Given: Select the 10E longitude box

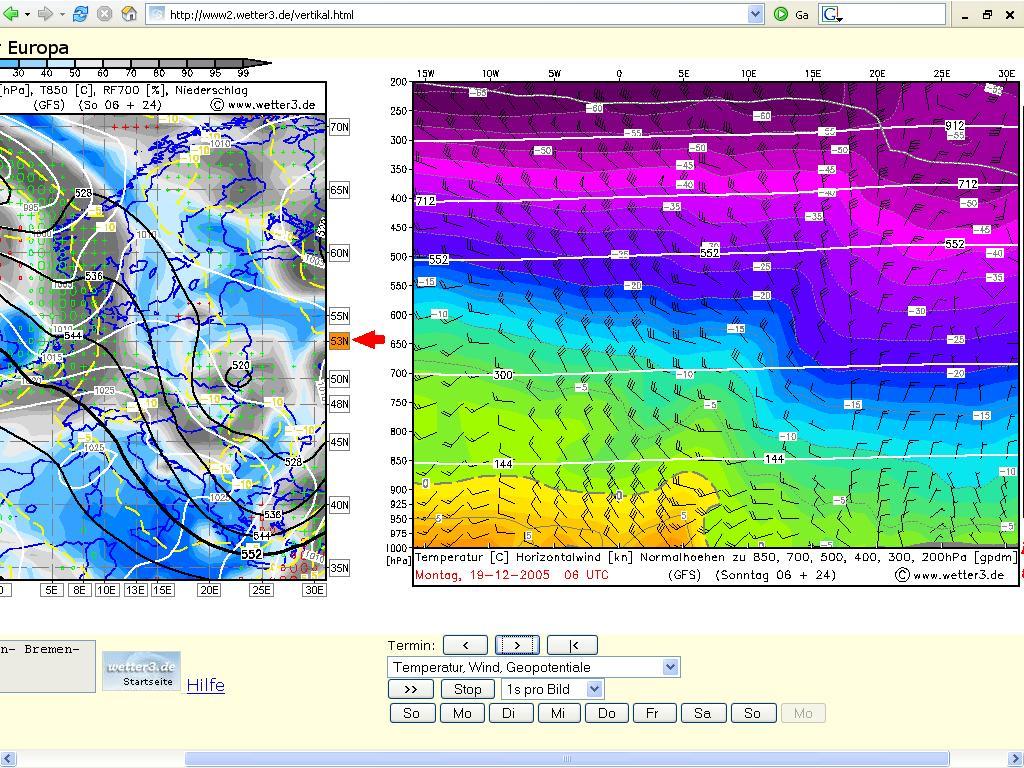Looking at the screenshot, I should 106,590.
